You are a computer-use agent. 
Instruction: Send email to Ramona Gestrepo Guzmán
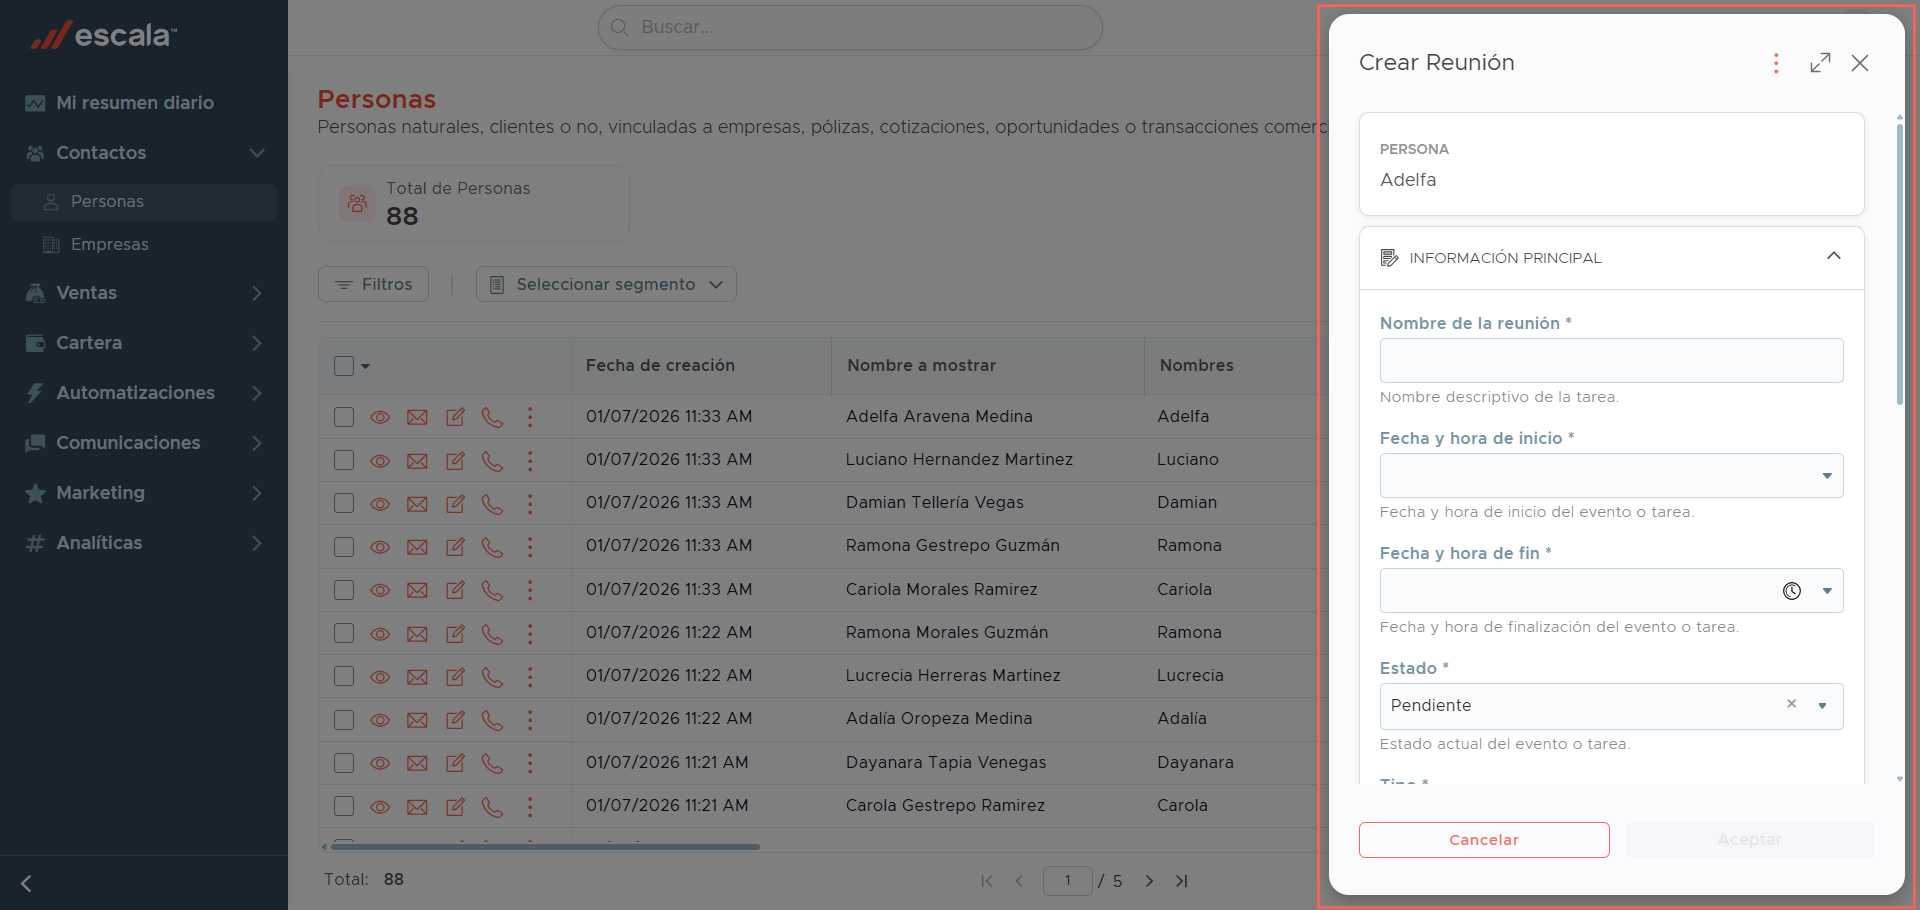417,547
